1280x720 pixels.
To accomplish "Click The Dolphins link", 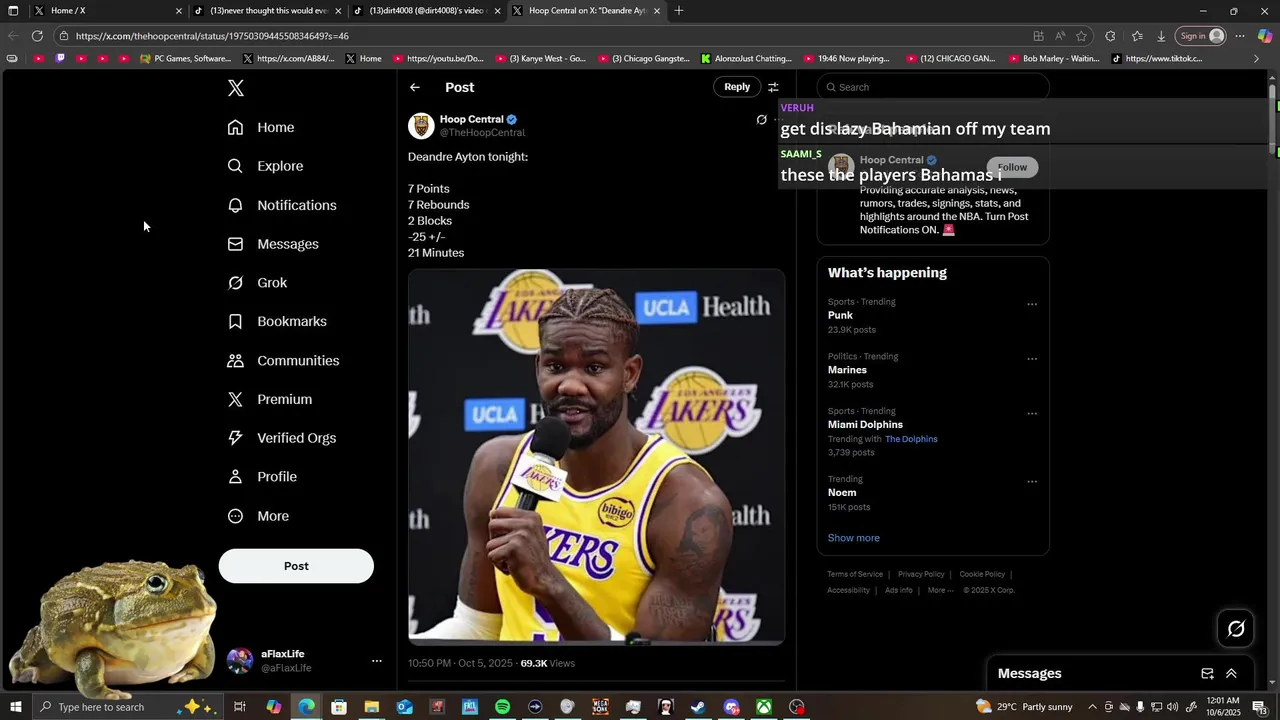I will pos(911,439).
